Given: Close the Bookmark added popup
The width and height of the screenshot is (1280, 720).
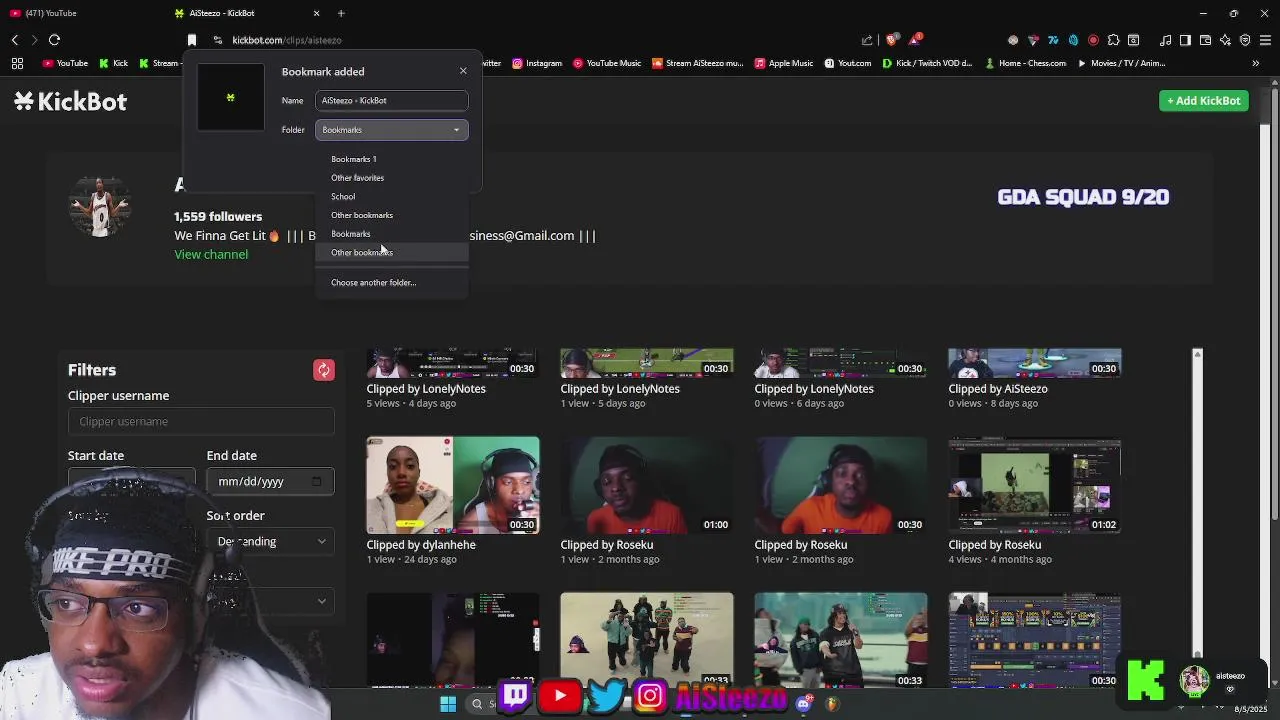Looking at the screenshot, I should click(x=463, y=71).
